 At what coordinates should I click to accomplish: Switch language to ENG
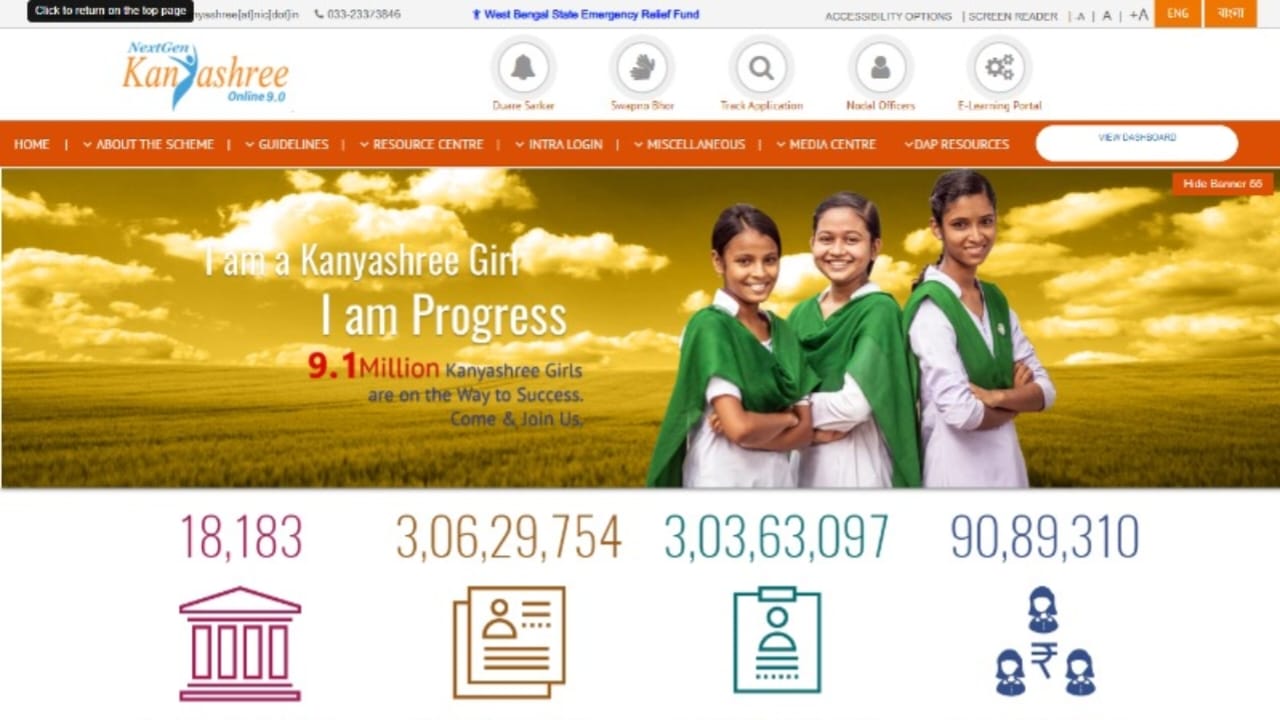pyautogui.click(x=1178, y=14)
